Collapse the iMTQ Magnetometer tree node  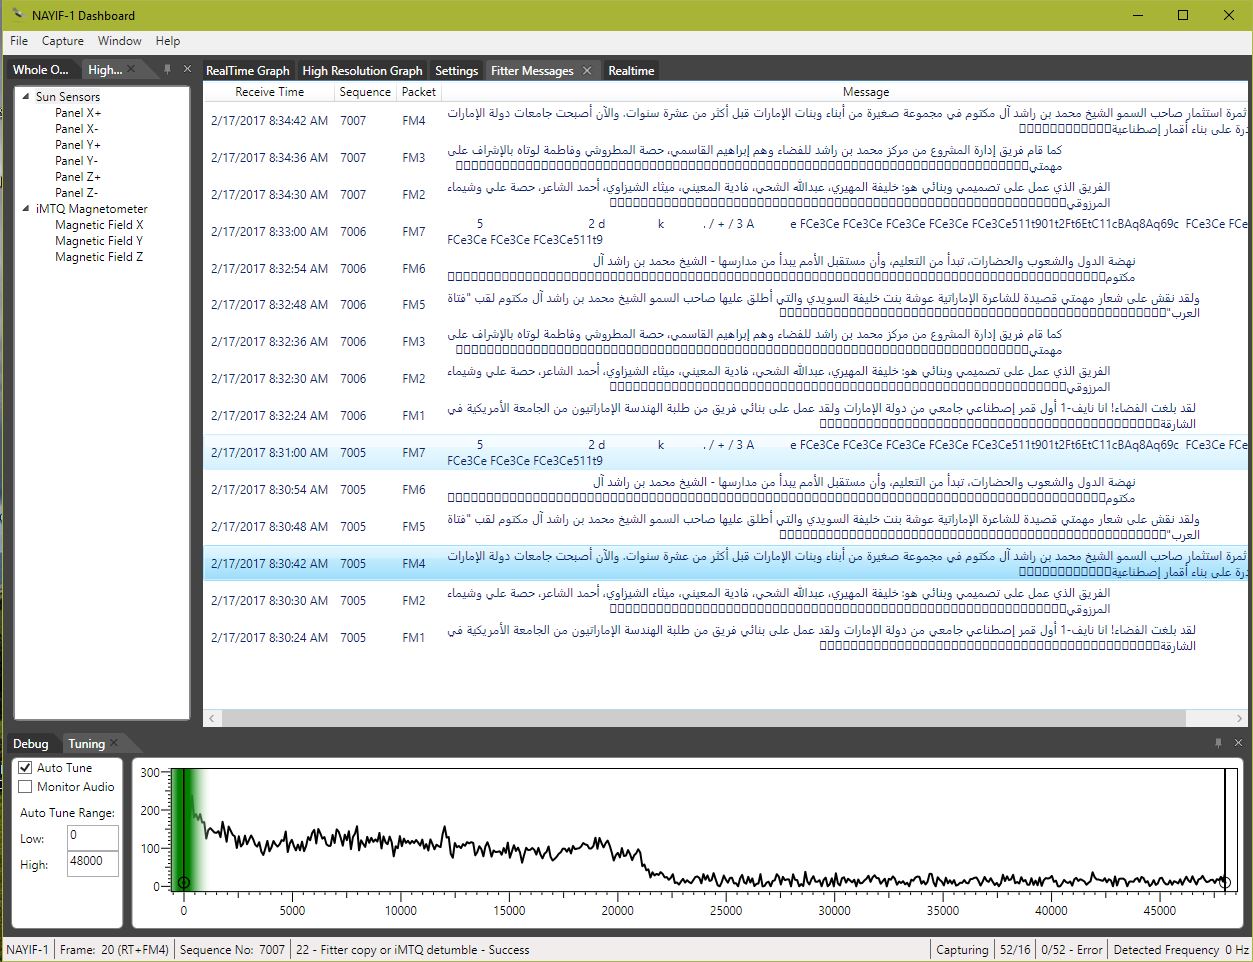[x=26, y=209]
